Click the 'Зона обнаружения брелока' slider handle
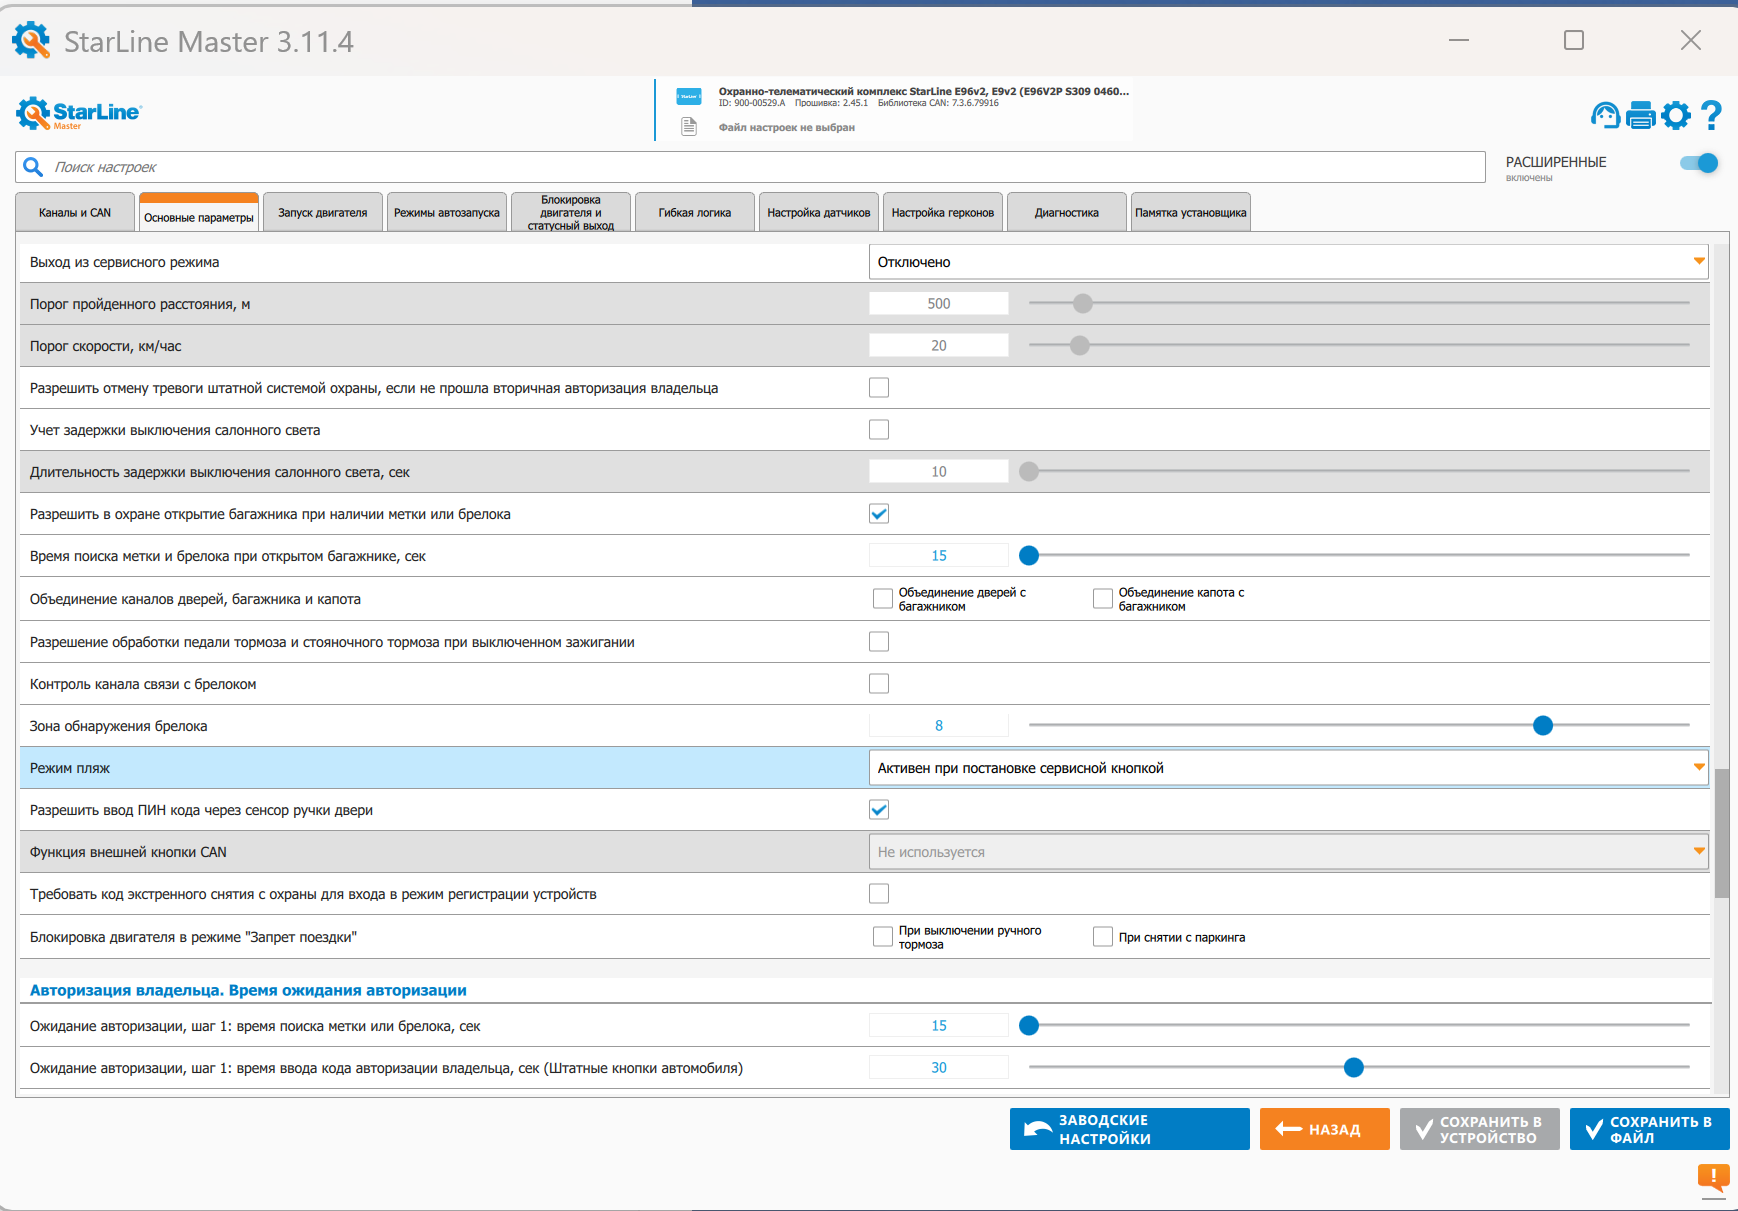The height and width of the screenshot is (1211, 1738). [1543, 725]
